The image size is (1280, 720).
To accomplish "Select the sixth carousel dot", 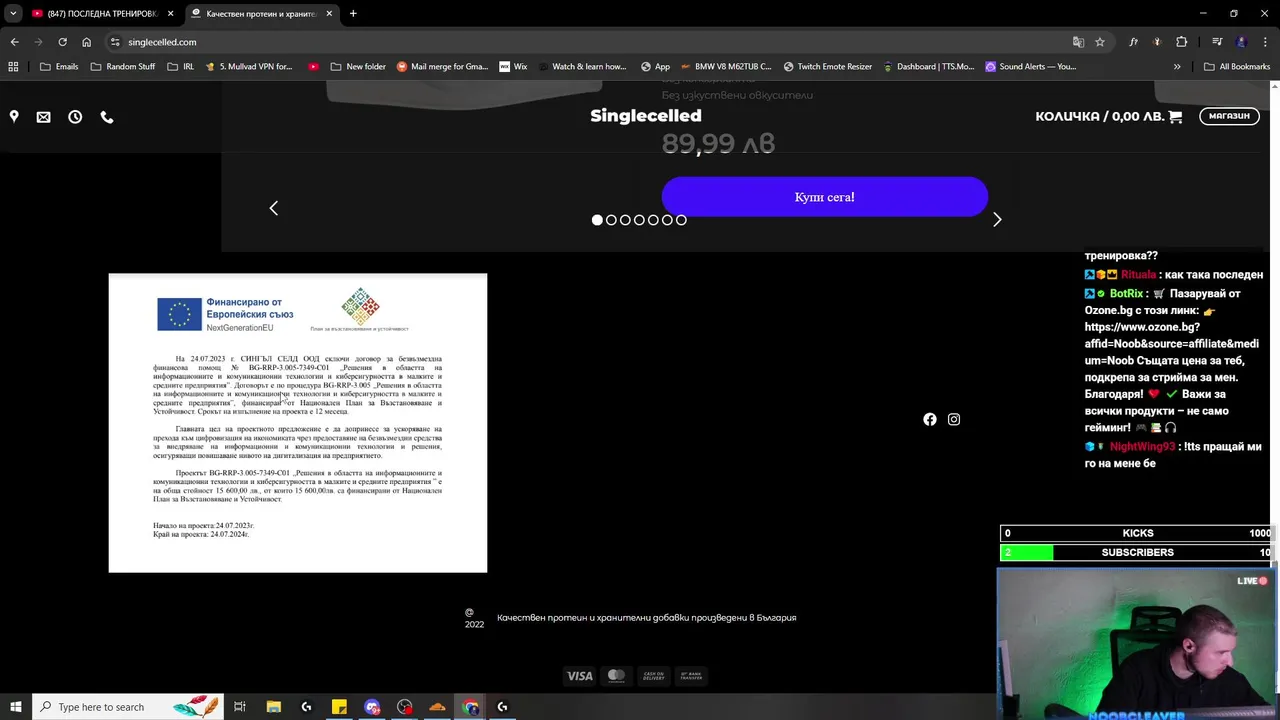I will (x=667, y=220).
